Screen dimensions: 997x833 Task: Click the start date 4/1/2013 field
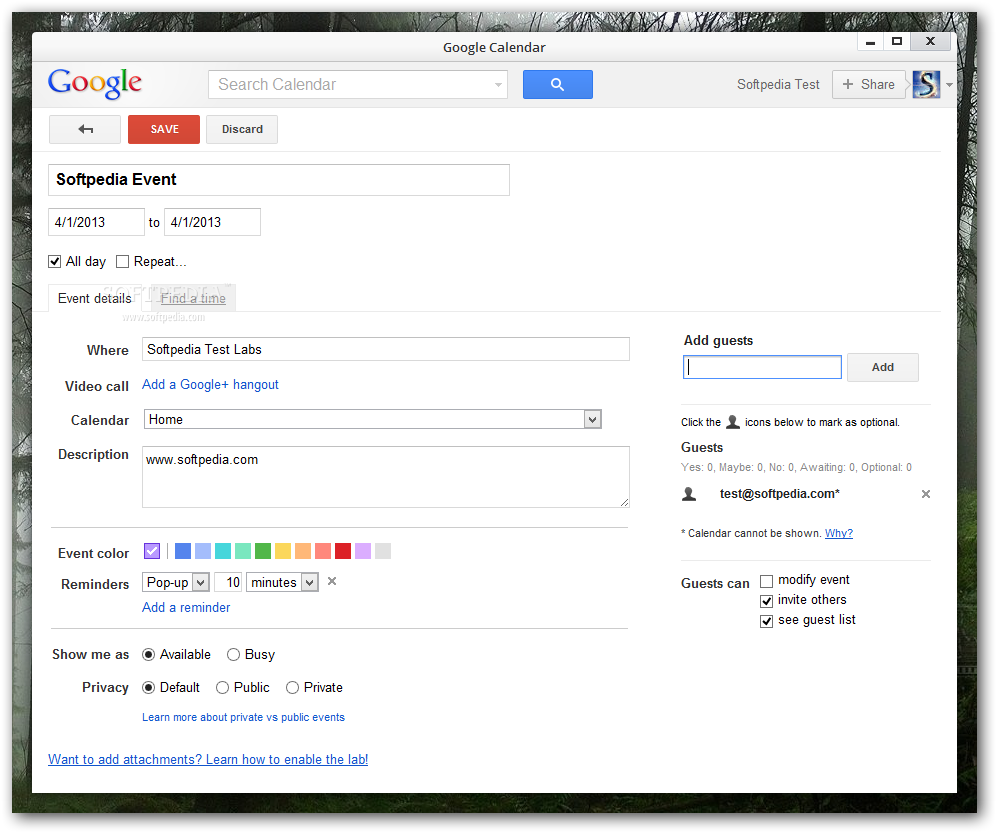tap(97, 222)
